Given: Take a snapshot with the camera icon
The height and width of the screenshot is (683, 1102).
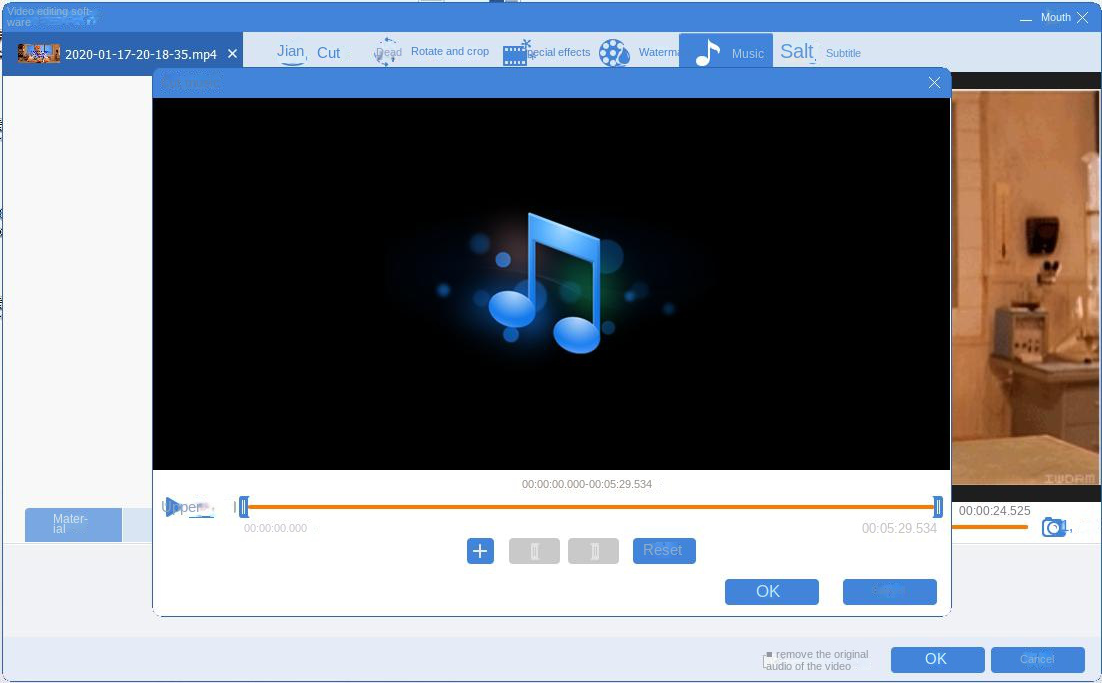Looking at the screenshot, I should pyautogui.click(x=1053, y=527).
